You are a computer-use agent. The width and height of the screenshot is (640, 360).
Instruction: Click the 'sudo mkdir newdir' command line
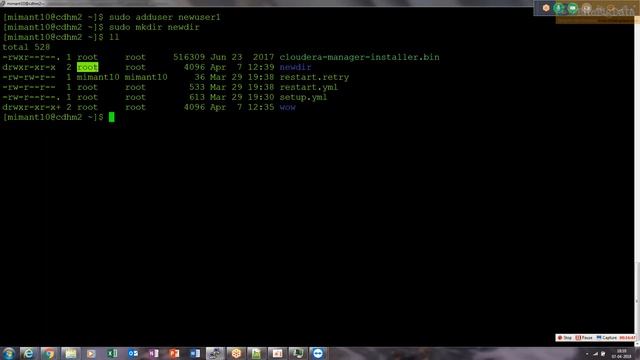(154, 27)
